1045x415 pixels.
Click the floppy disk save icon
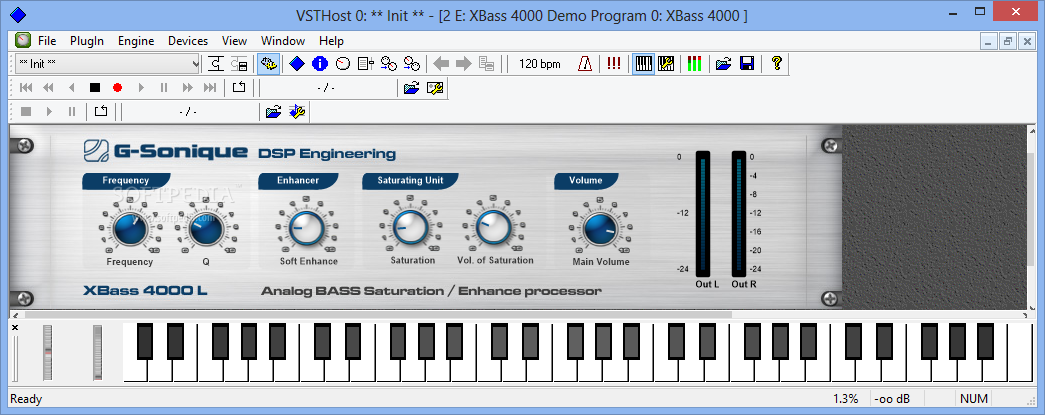click(746, 64)
